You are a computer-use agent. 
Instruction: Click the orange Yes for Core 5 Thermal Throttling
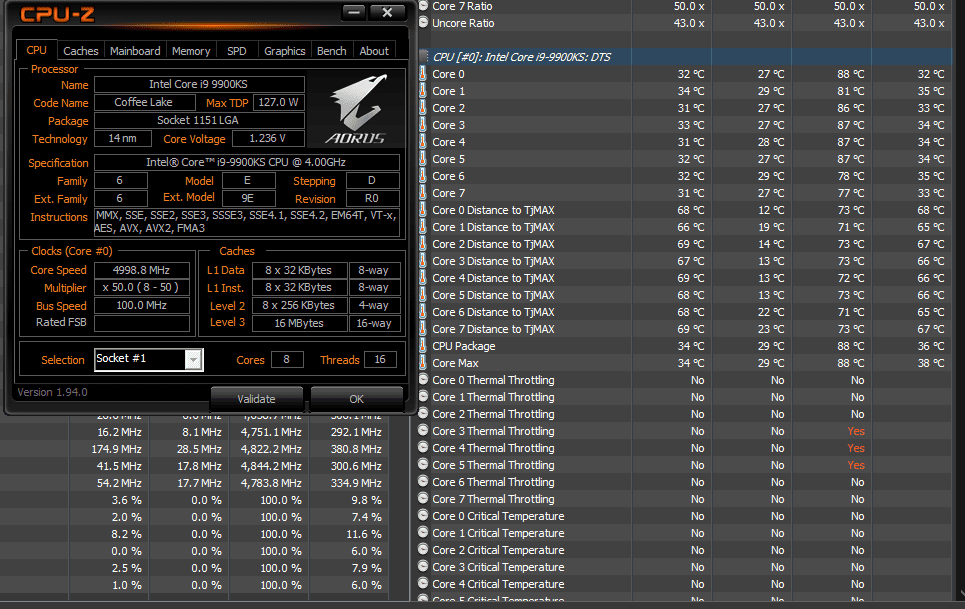point(855,465)
